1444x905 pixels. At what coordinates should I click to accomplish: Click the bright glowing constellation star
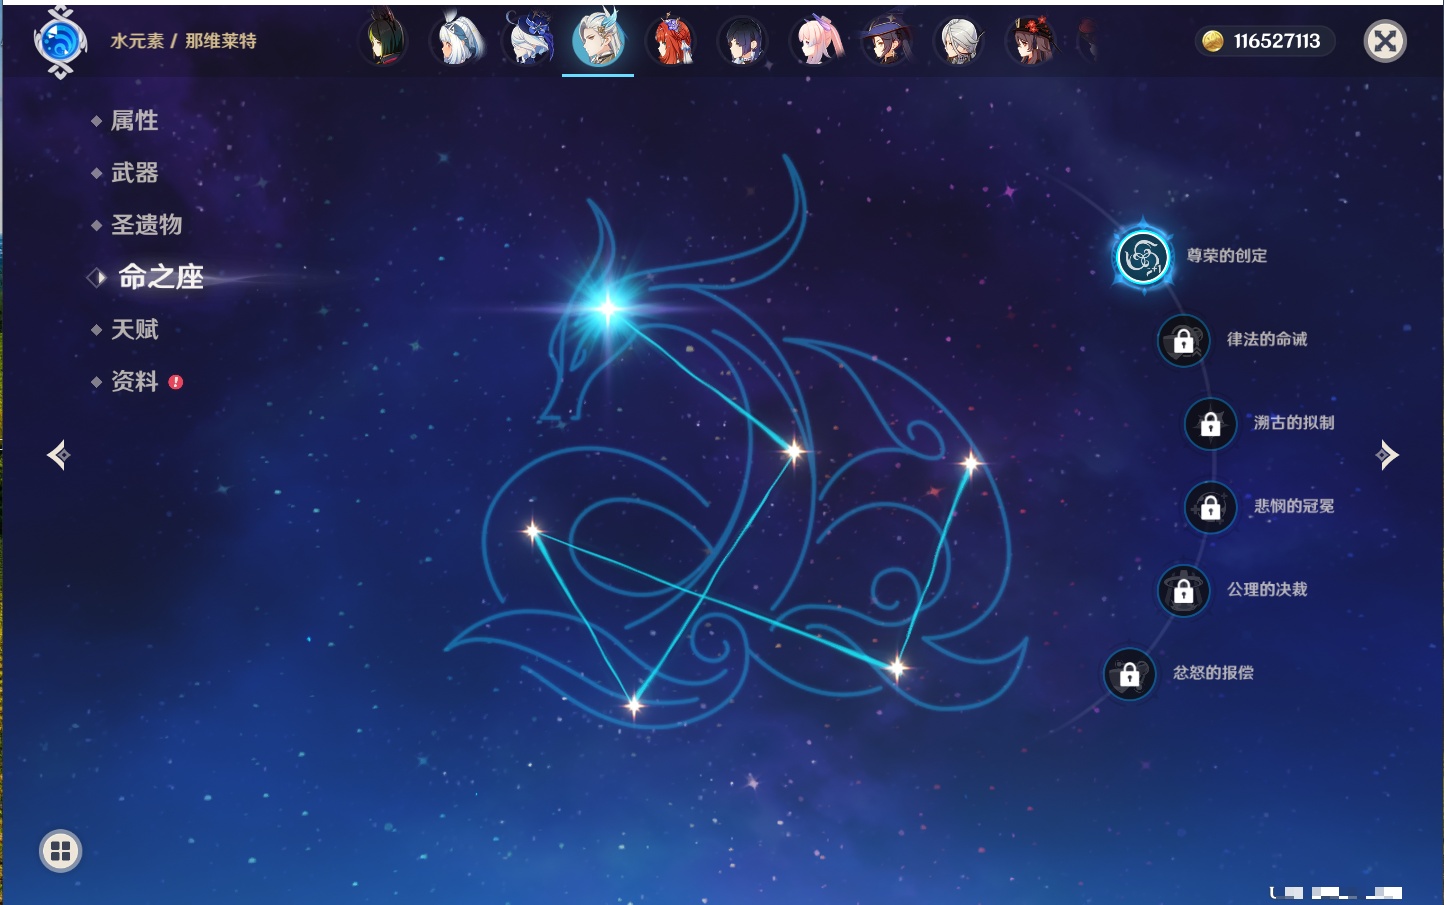[x=607, y=307]
